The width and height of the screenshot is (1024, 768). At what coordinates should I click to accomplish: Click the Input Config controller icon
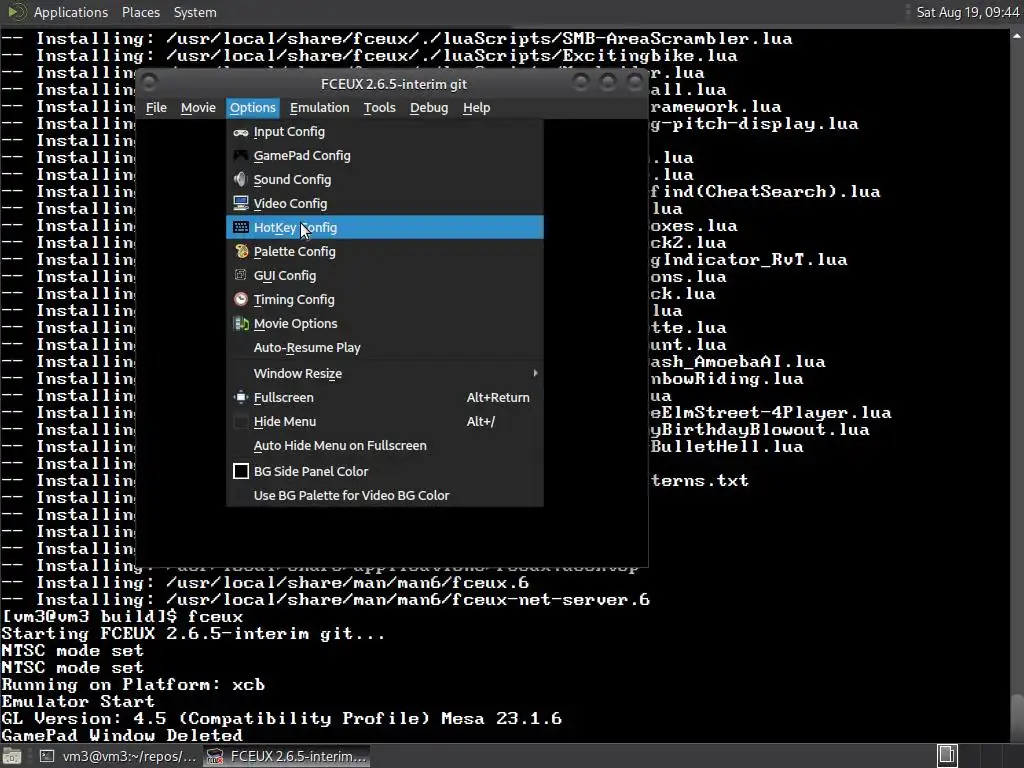tap(241, 132)
